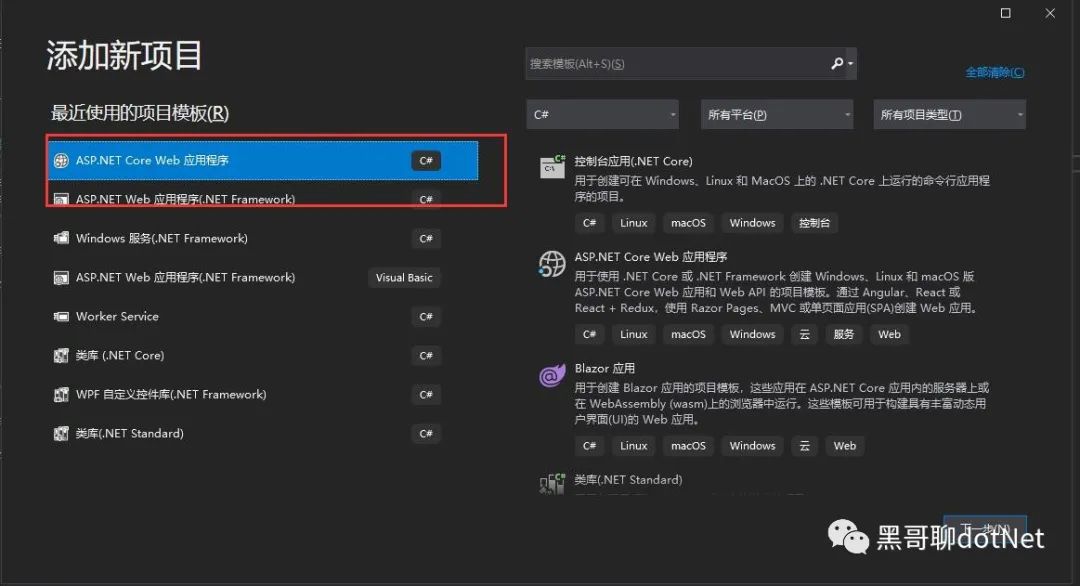The image size is (1080, 586).
Task: Click the C# badge on Windows 服务 row
Action: 426,238
